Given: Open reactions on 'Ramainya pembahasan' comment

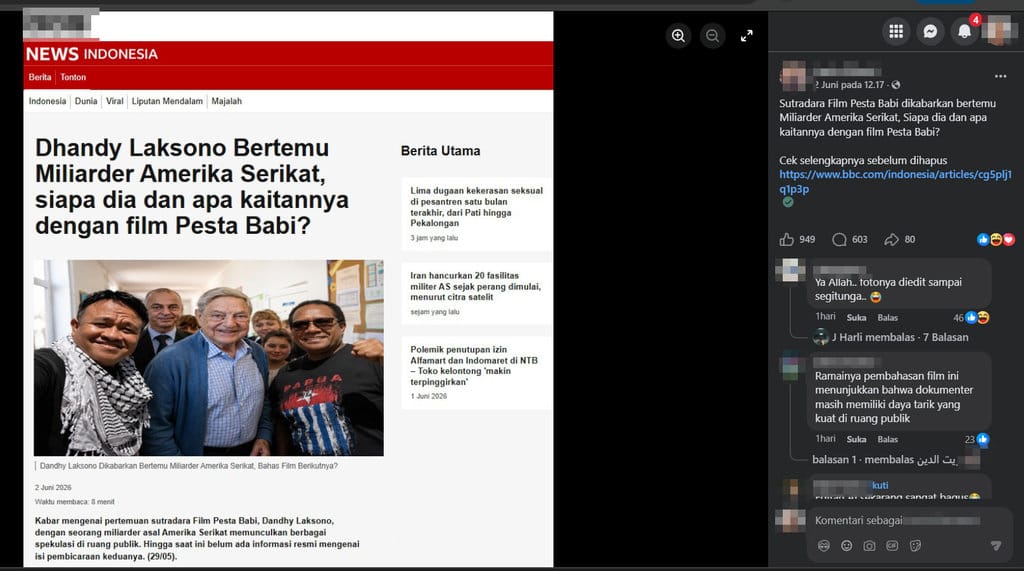Looking at the screenshot, I should pyautogui.click(x=977, y=440).
